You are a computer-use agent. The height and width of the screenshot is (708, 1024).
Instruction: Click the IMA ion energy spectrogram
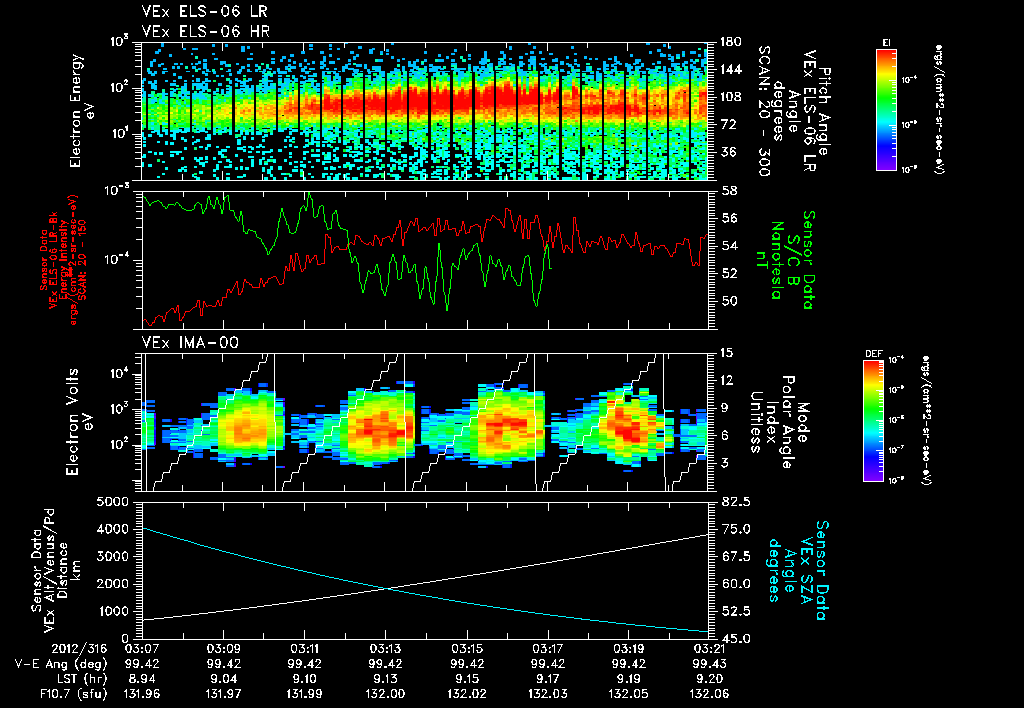pyautogui.click(x=425, y=422)
